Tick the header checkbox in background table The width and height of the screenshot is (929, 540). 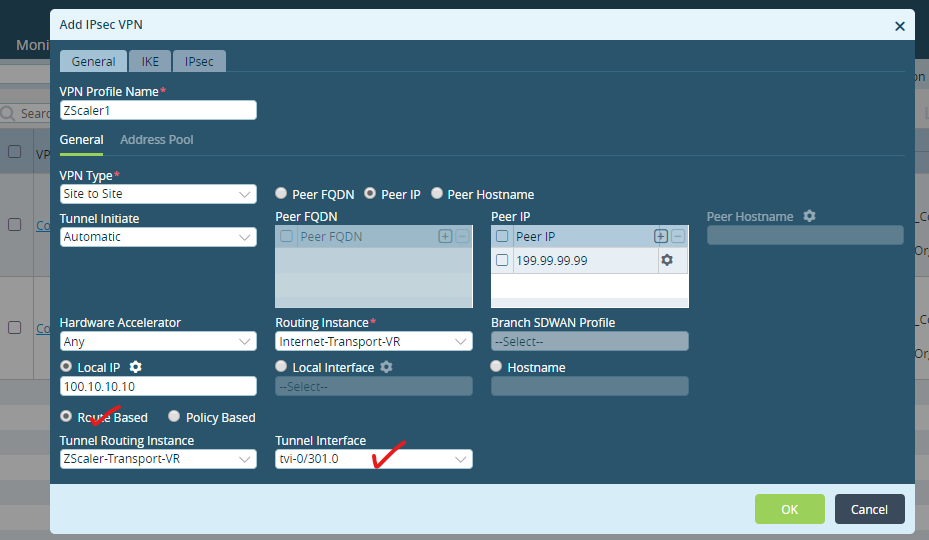pyautogui.click(x=15, y=152)
